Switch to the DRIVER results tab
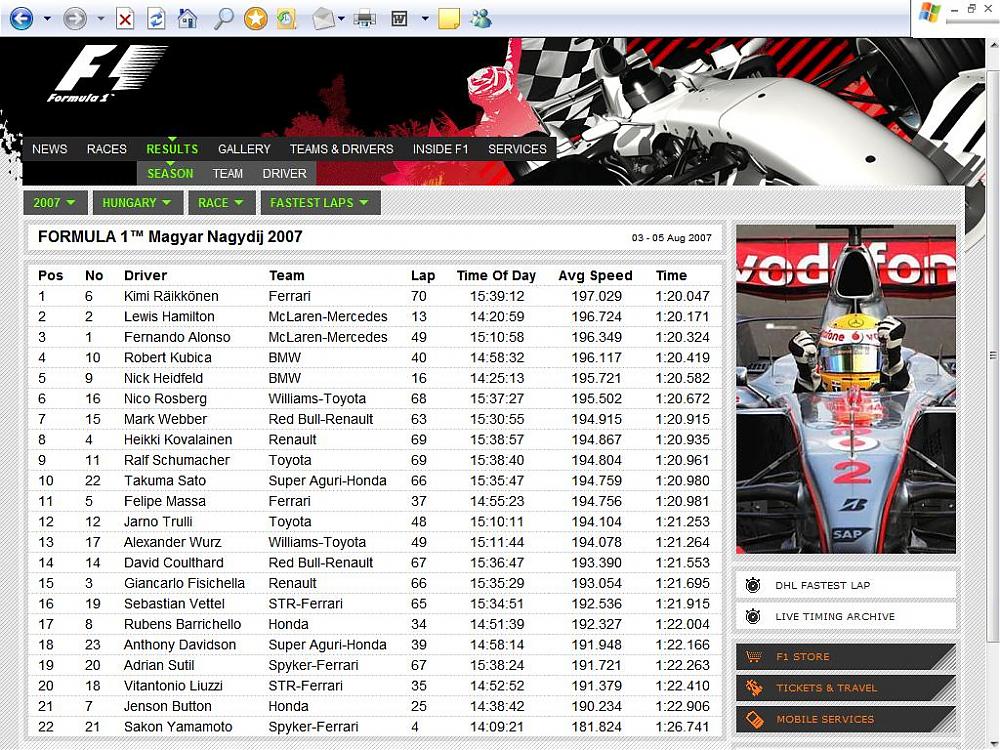The height and width of the screenshot is (750, 1000). (284, 174)
